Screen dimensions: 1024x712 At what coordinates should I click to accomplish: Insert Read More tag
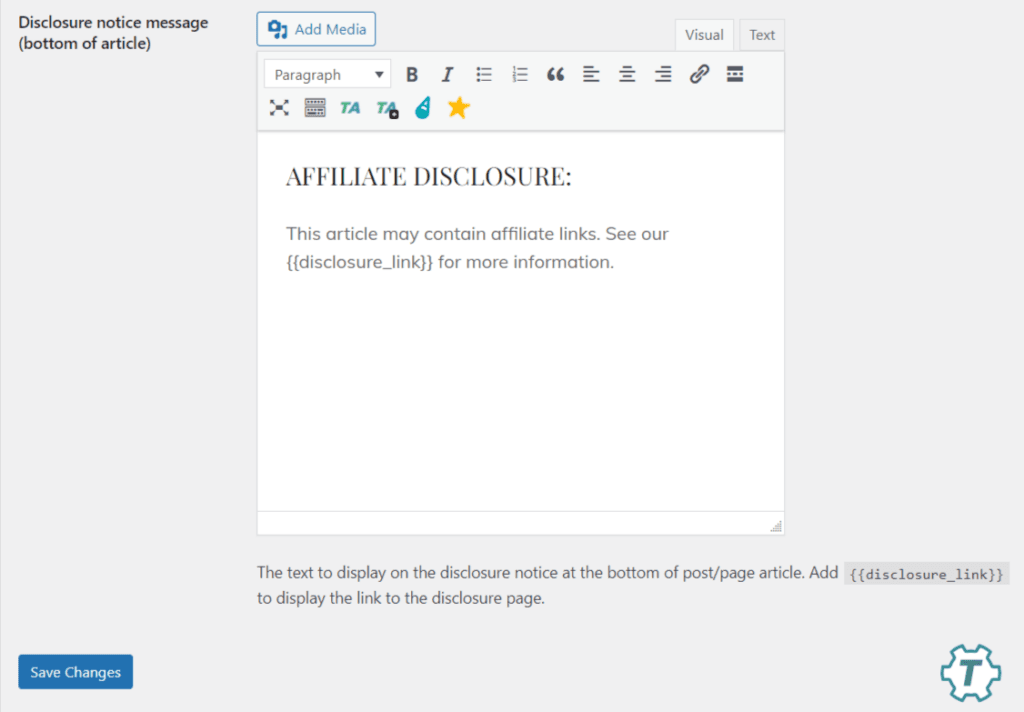(735, 74)
